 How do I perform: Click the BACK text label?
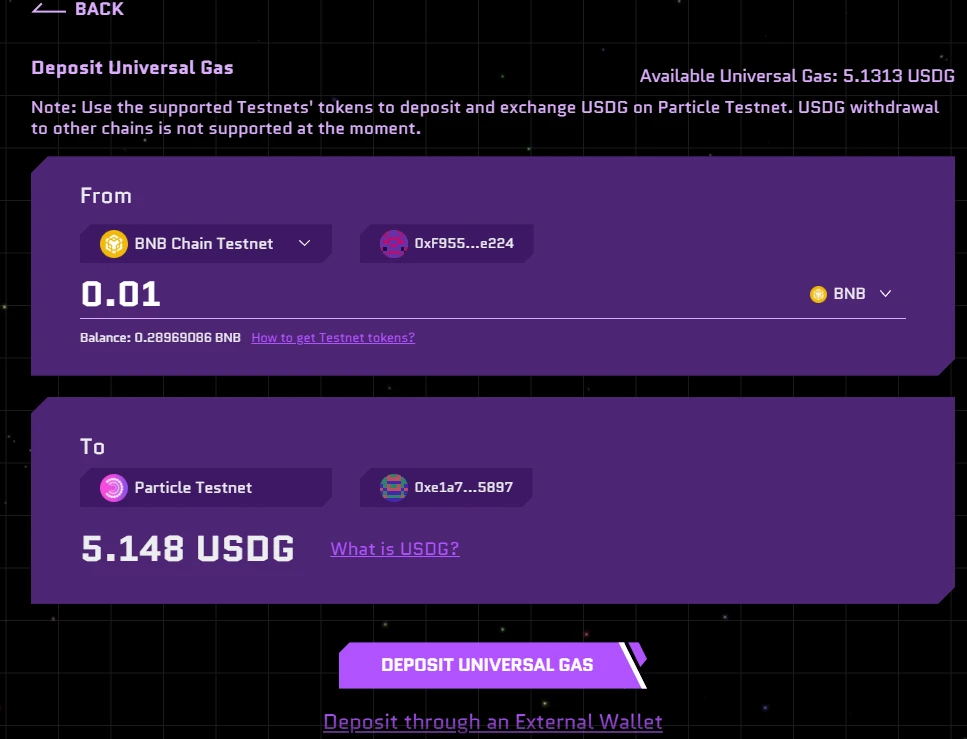point(99,9)
